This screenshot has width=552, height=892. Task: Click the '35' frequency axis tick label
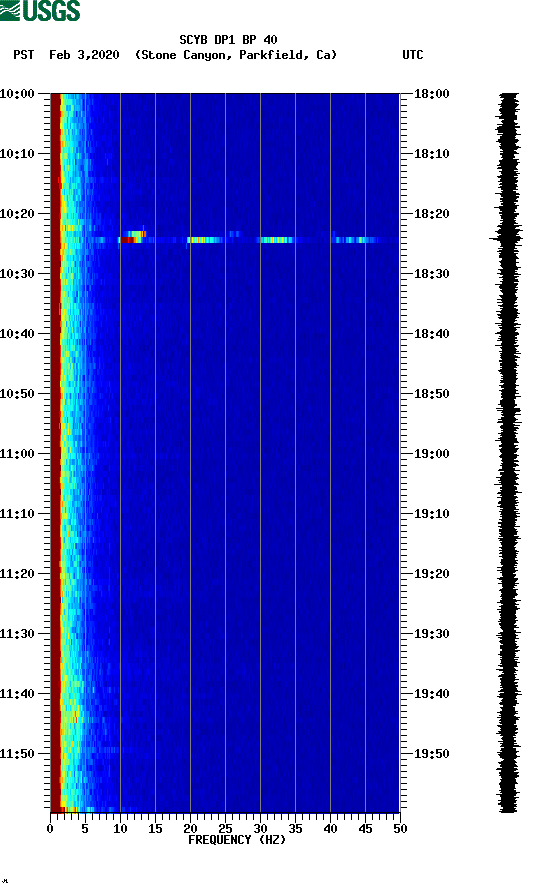[295, 829]
